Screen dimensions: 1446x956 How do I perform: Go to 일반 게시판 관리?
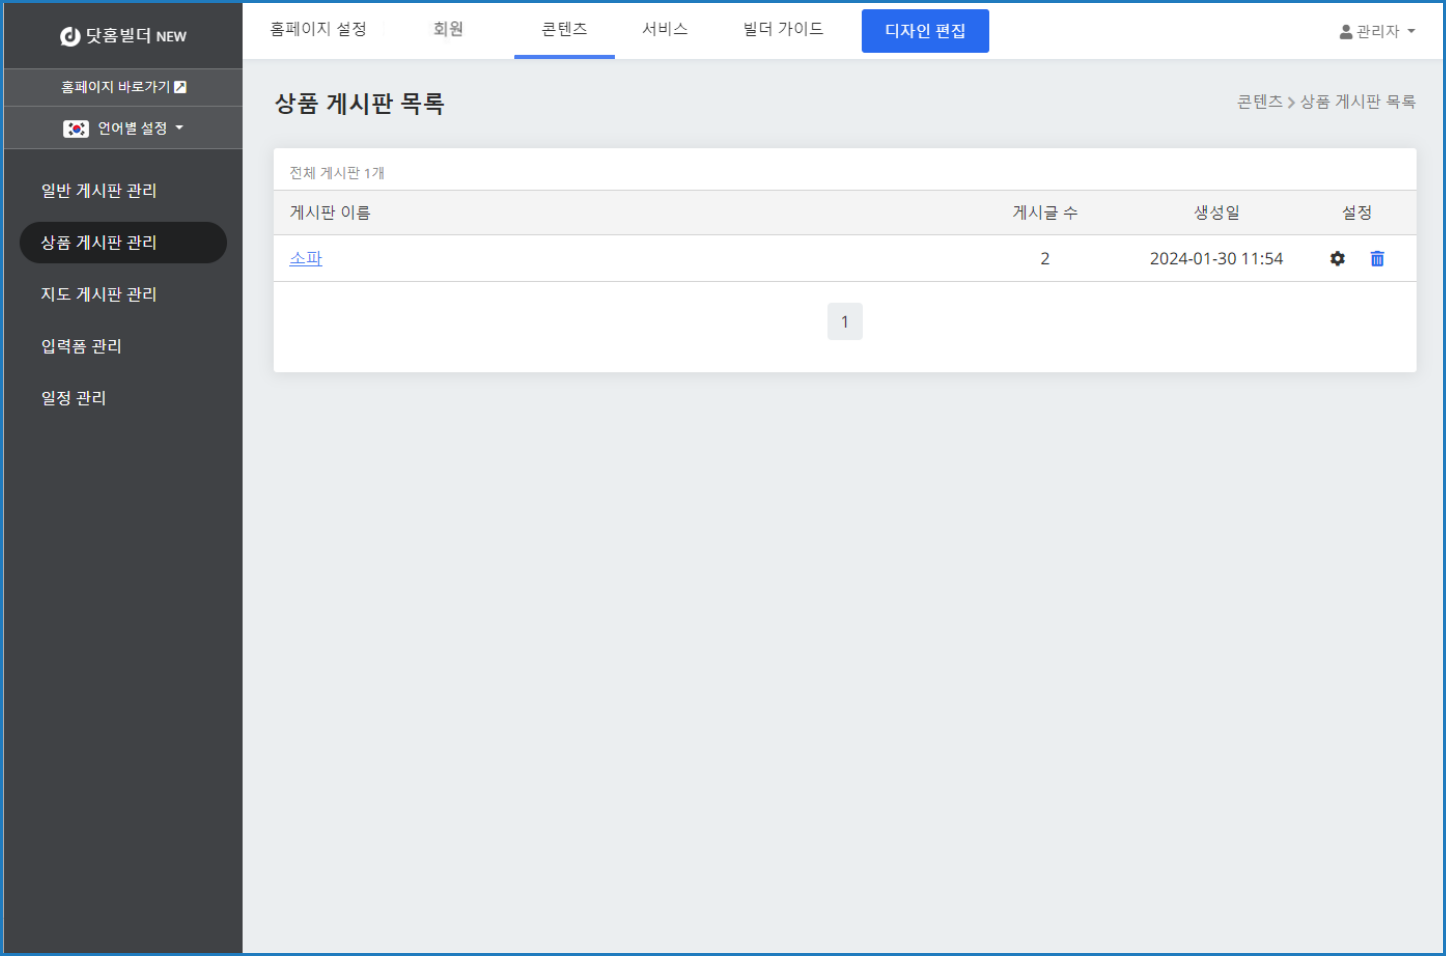(99, 191)
